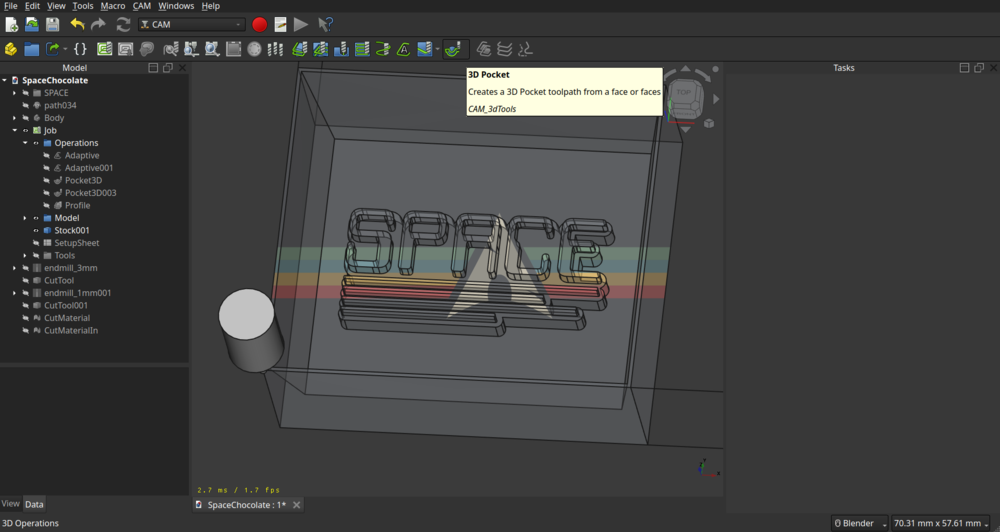The height and width of the screenshot is (532, 1000).
Task: Click the Drilling operation icon
Action: [x=341, y=49]
